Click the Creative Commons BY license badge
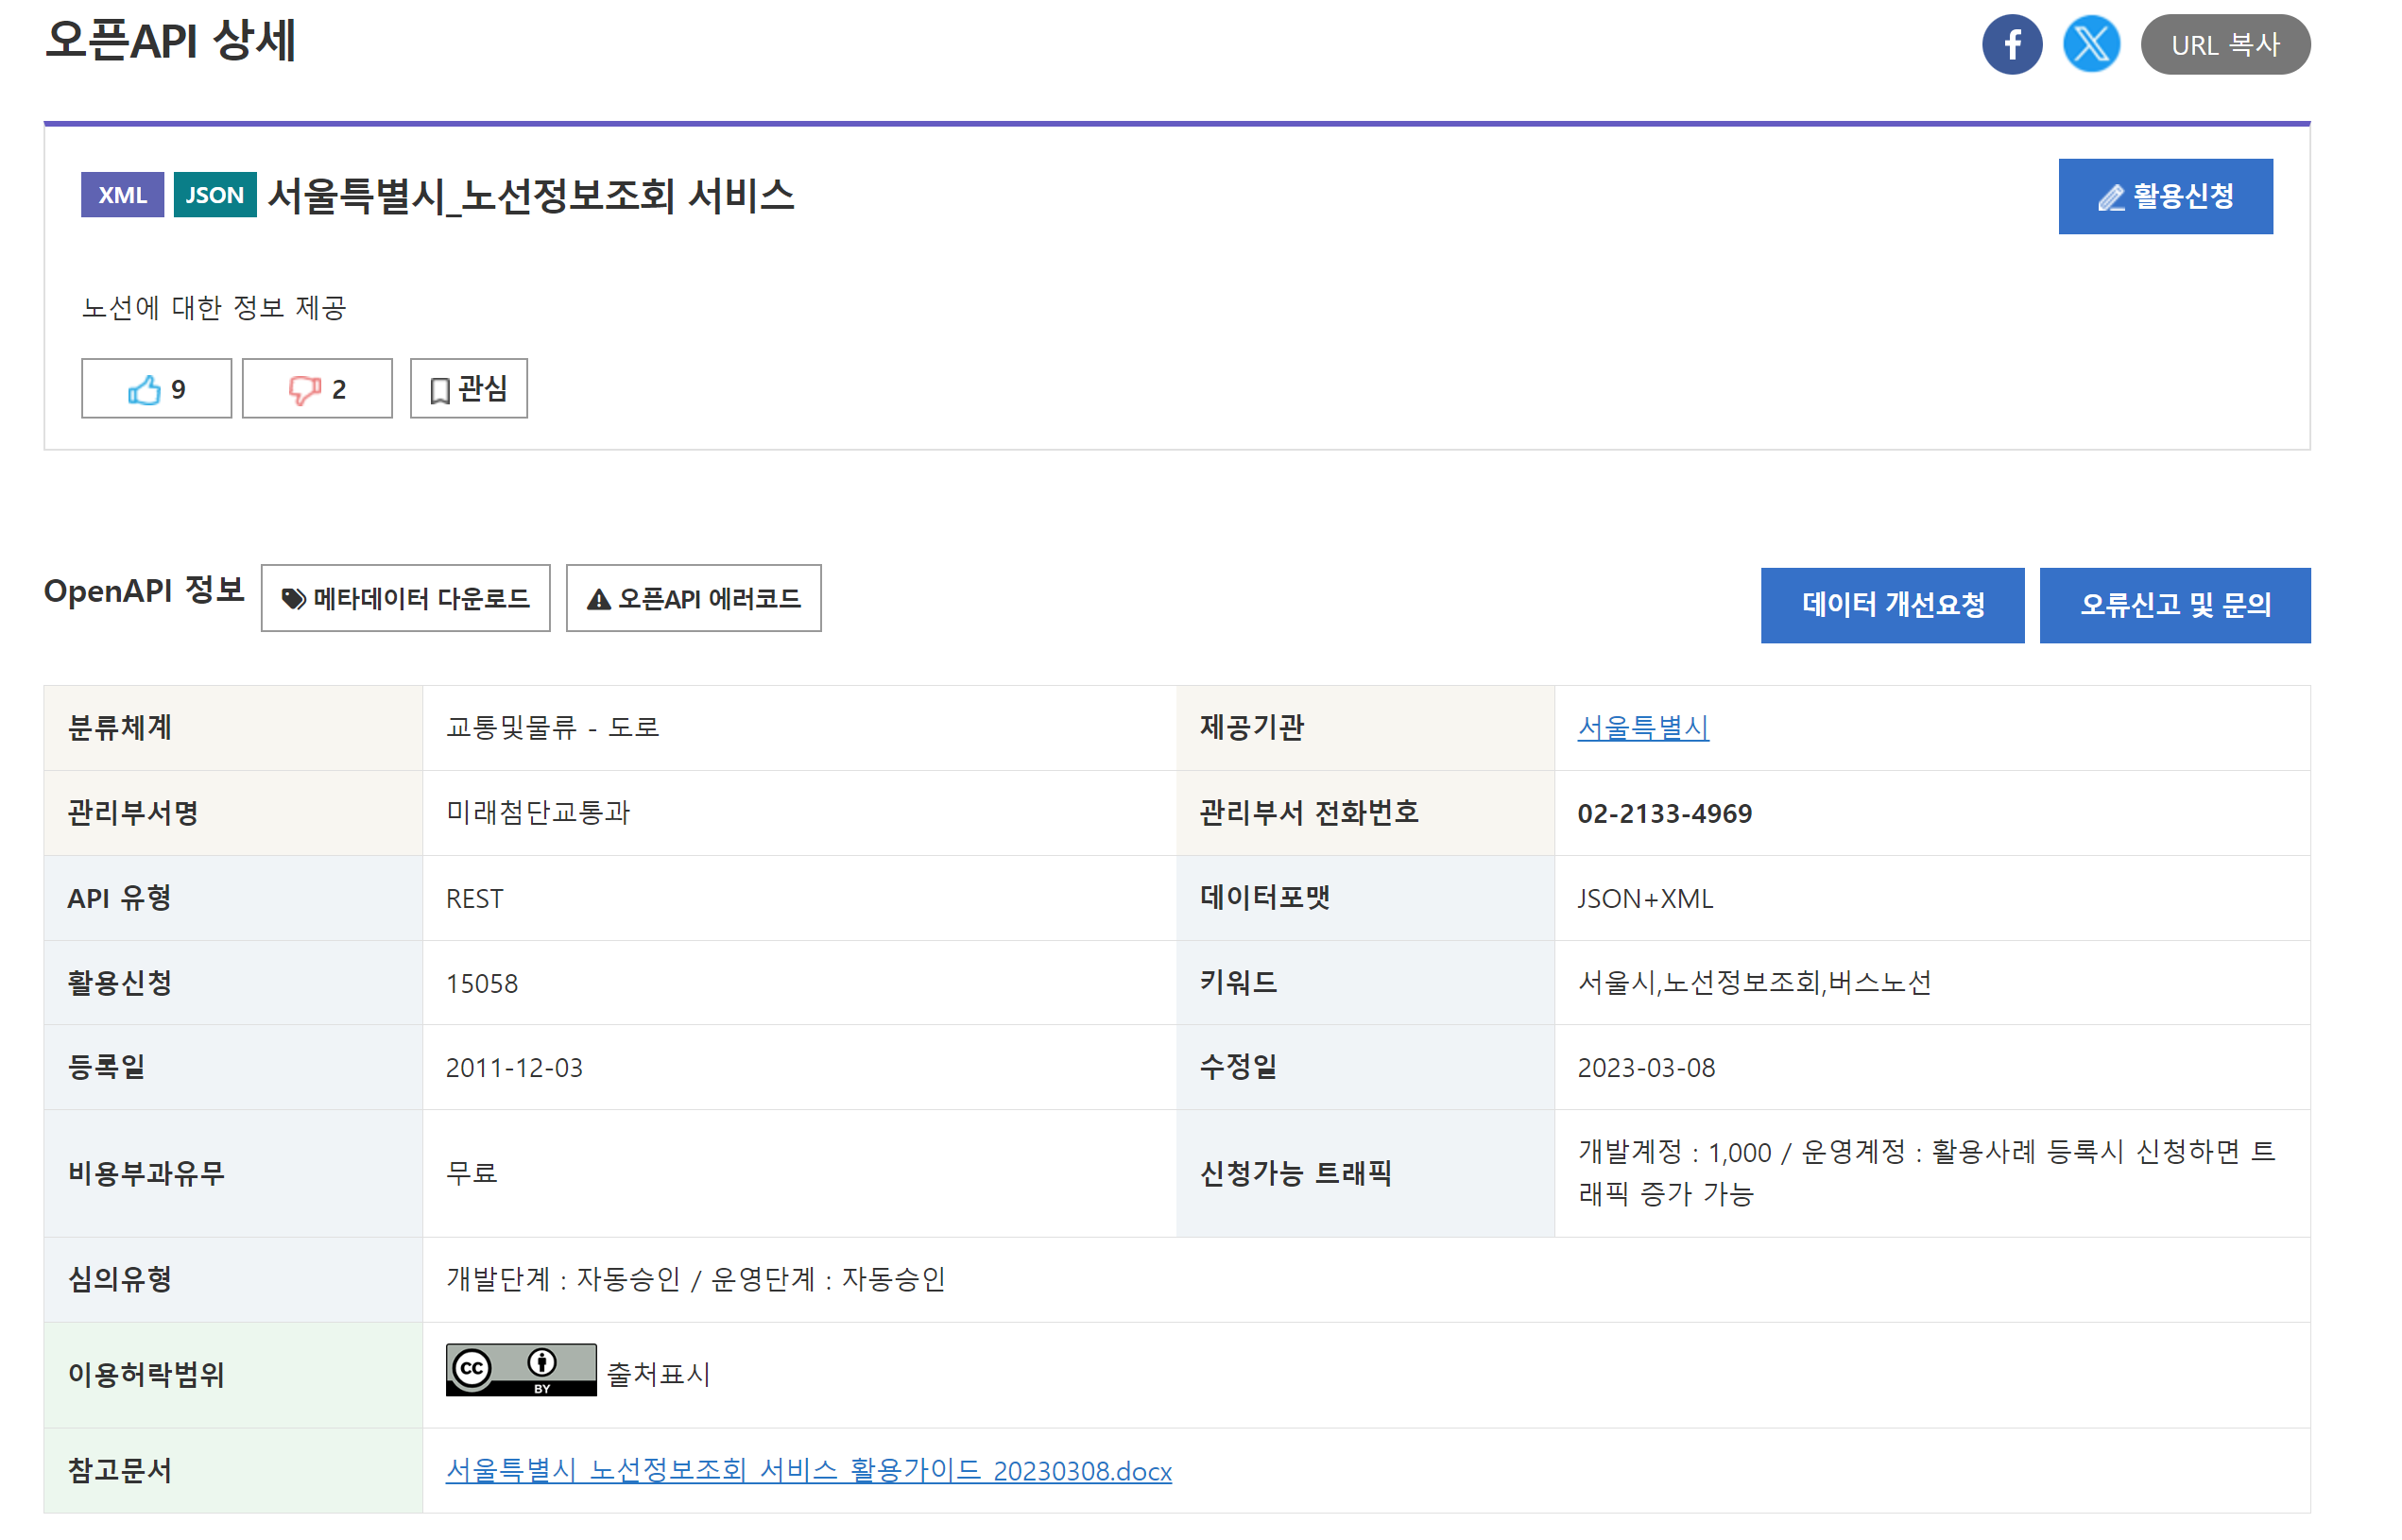 pyautogui.click(x=520, y=1370)
